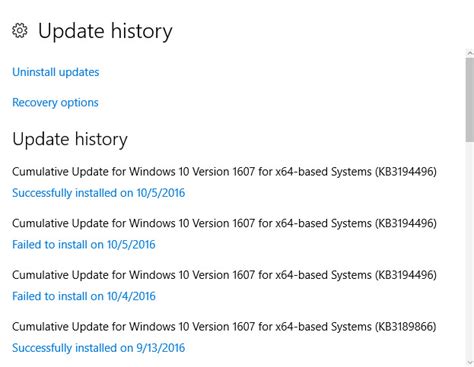
Task: Click the settings gear icon beside the page title
Action: [x=20, y=31]
